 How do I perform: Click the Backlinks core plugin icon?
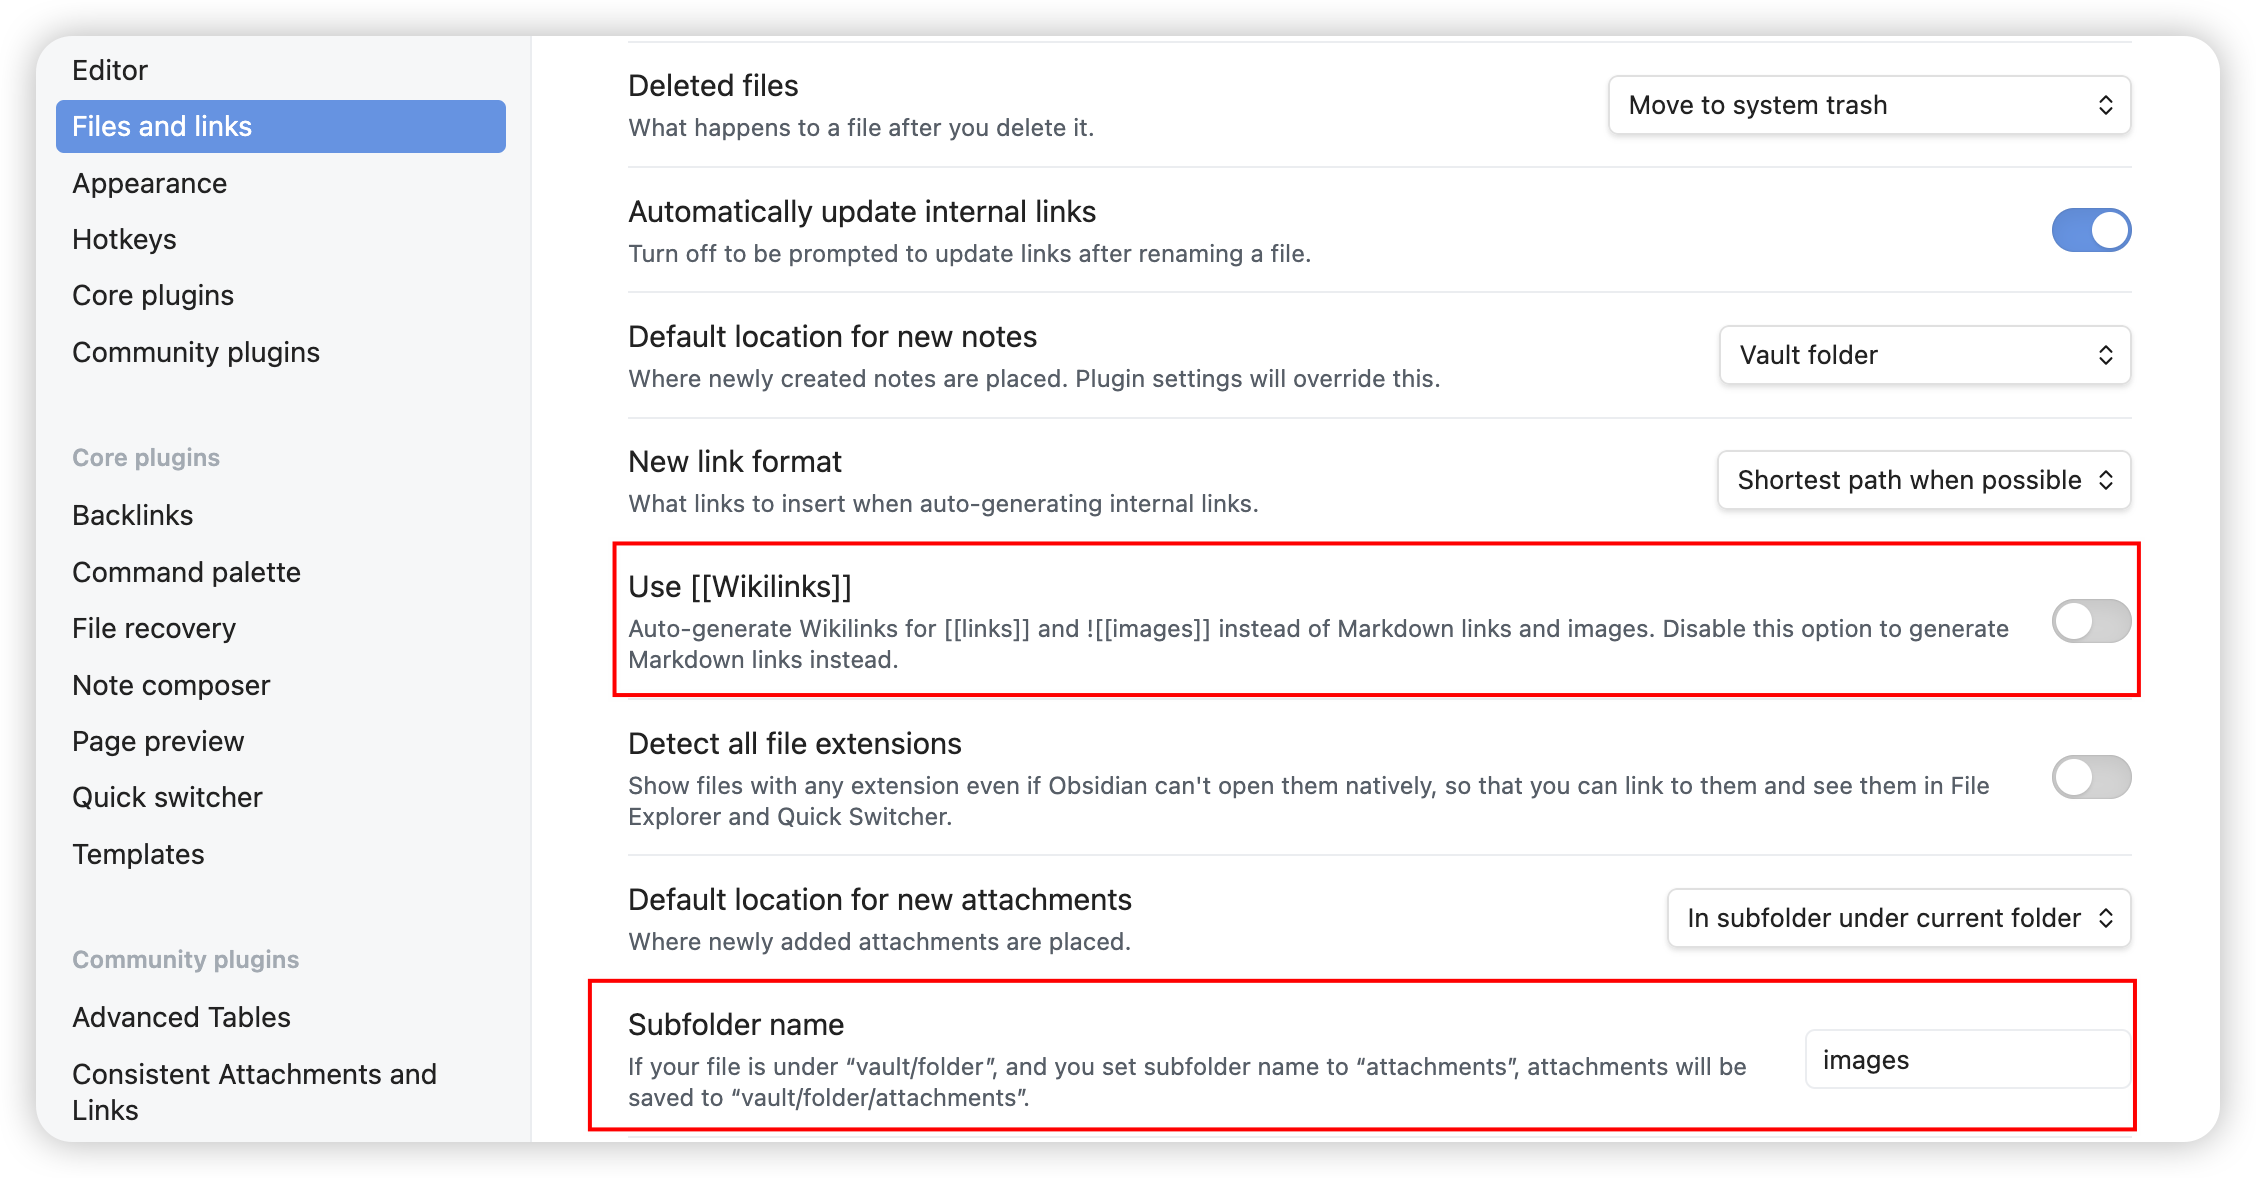click(x=133, y=514)
